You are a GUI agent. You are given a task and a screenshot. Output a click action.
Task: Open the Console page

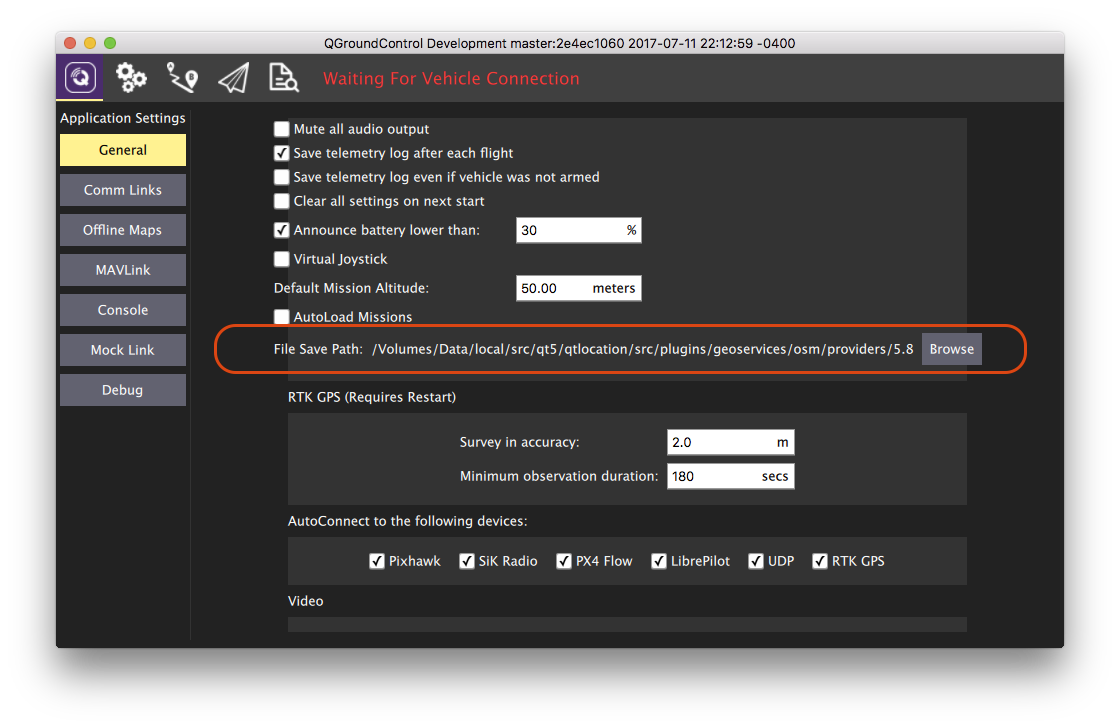click(123, 310)
